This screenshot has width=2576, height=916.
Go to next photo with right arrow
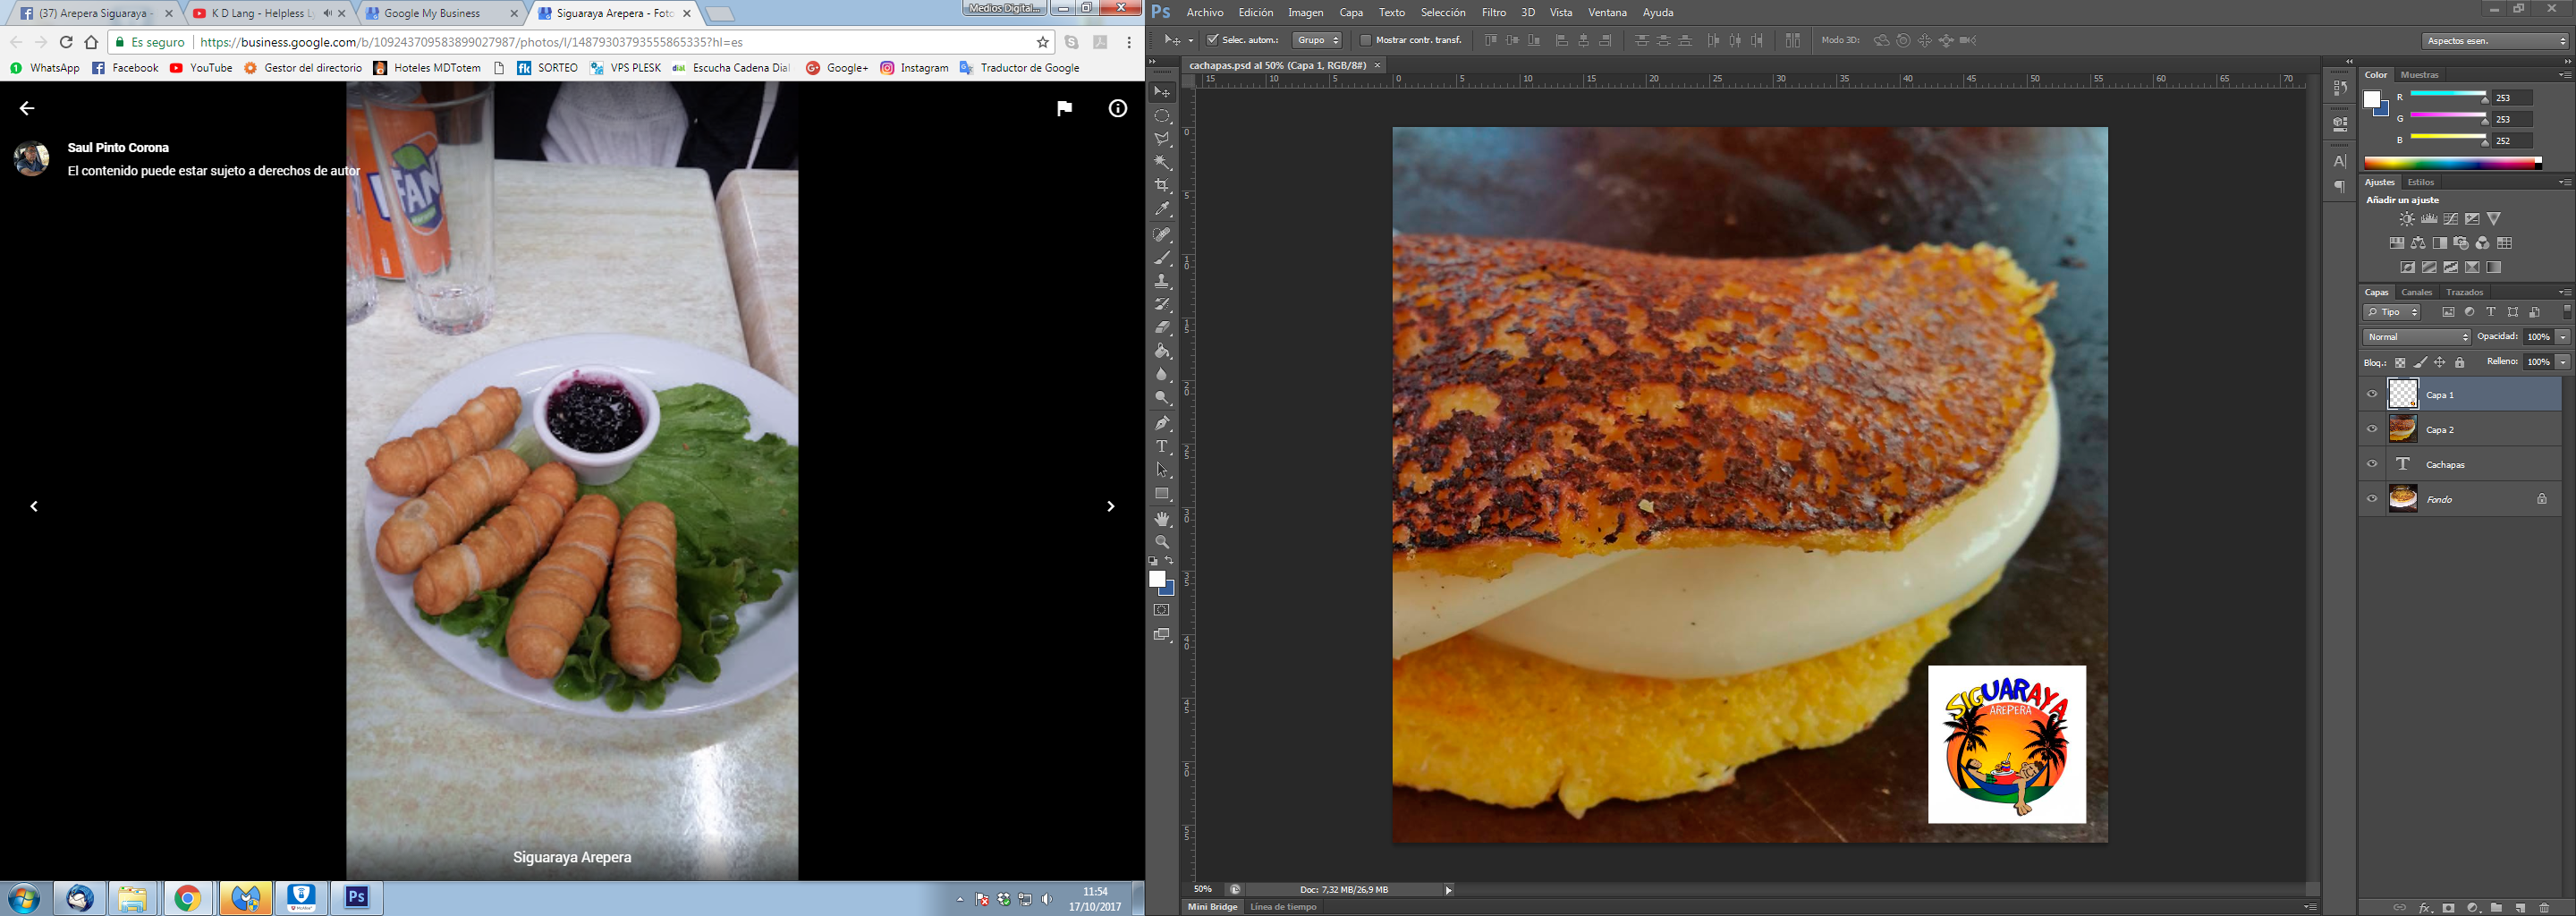click(x=1110, y=507)
